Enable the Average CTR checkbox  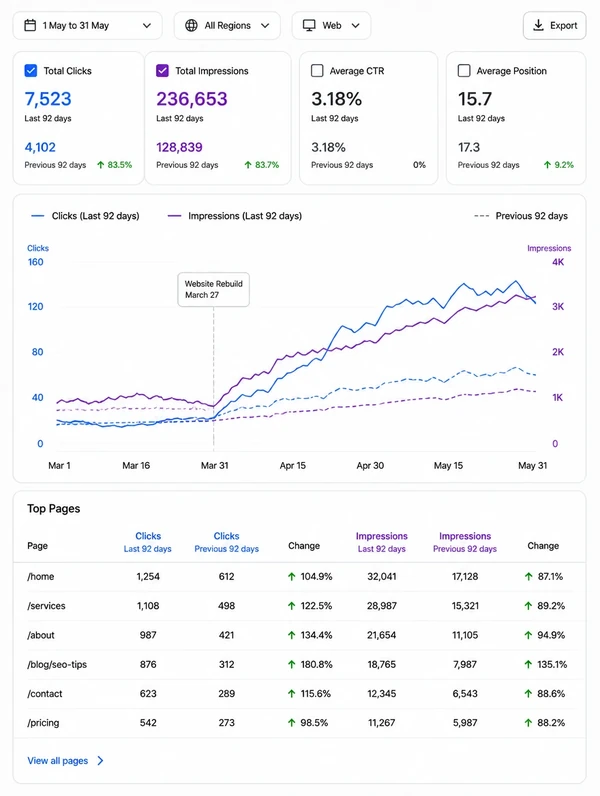coord(317,71)
